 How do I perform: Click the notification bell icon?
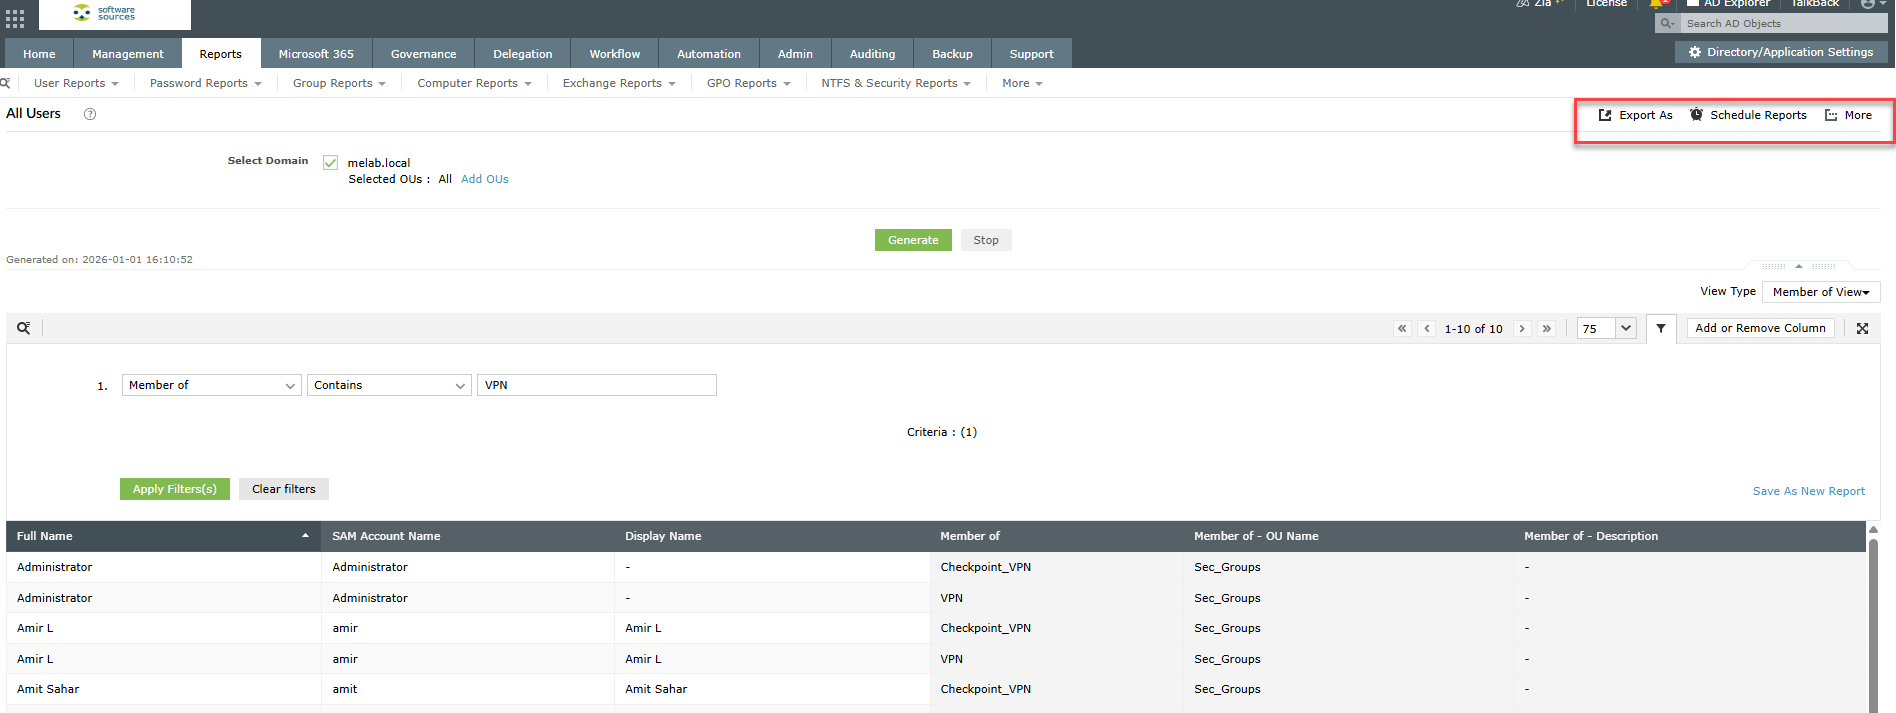tap(1656, 4)
